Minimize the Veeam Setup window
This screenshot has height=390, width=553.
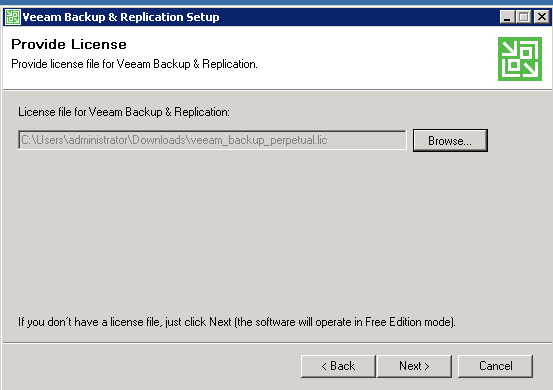507,17
